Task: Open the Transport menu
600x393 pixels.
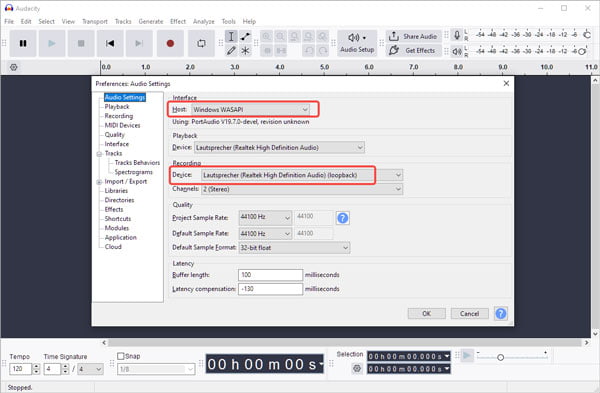Action: [95, 21]
